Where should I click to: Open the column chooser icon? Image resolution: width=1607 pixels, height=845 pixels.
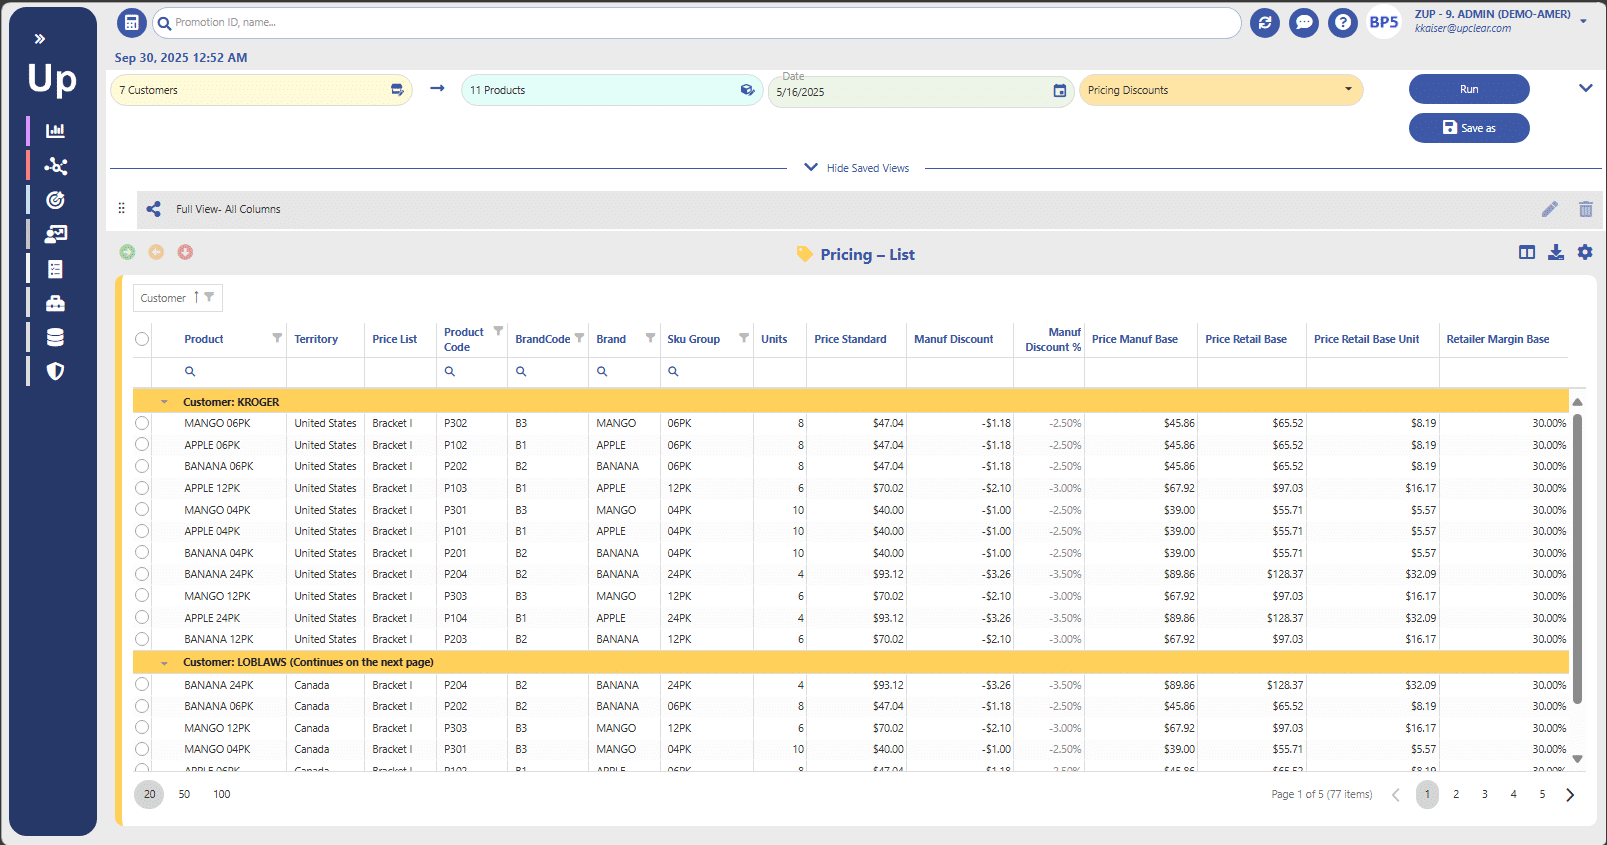pyautogui.click(x=1527, y=253)
